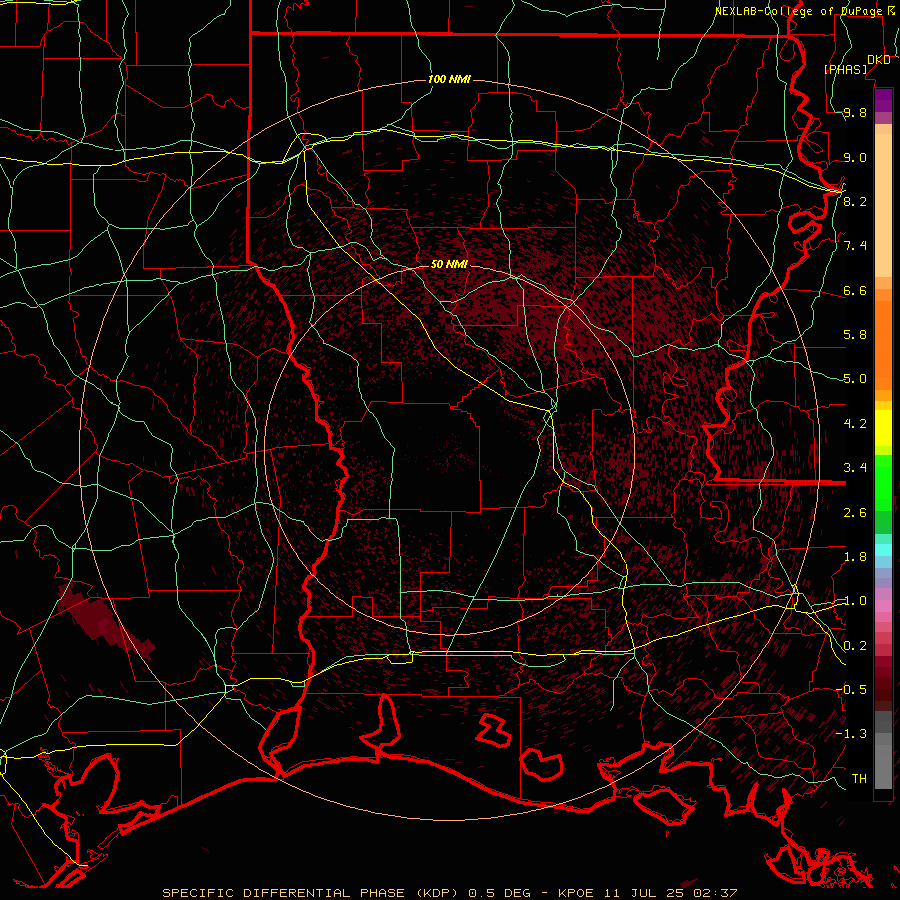Image resolution: width=900 pixels, height=900 pixels.
Task: Click the purple segment atop the color scale
Action: click(x=883, y=100)
